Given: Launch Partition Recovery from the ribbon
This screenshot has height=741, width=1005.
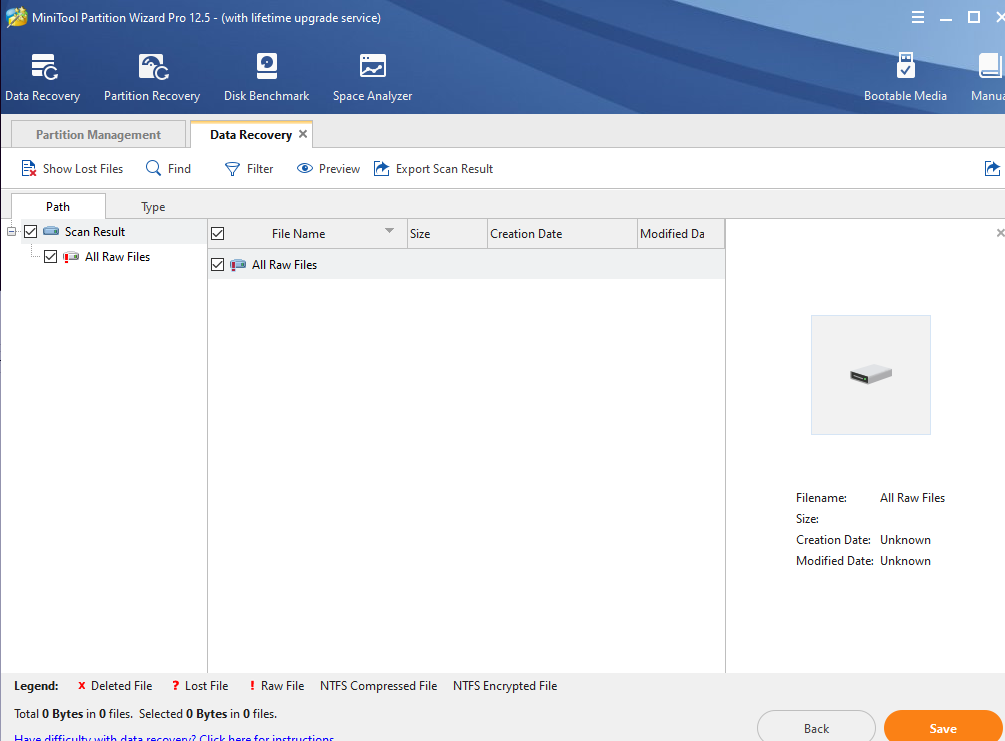Looking at the screenshot, I should 152,78.
